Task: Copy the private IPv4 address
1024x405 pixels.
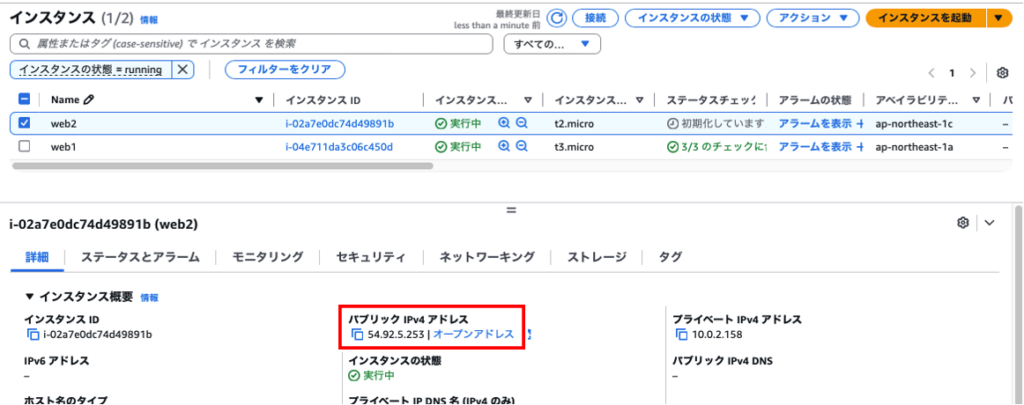Action: coord(681,334)
